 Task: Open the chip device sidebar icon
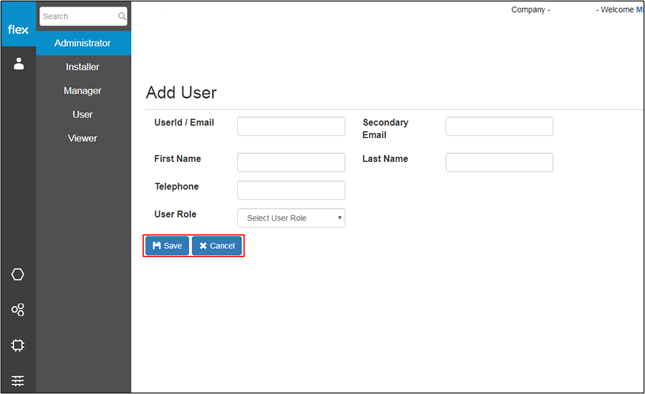(18, 345)
